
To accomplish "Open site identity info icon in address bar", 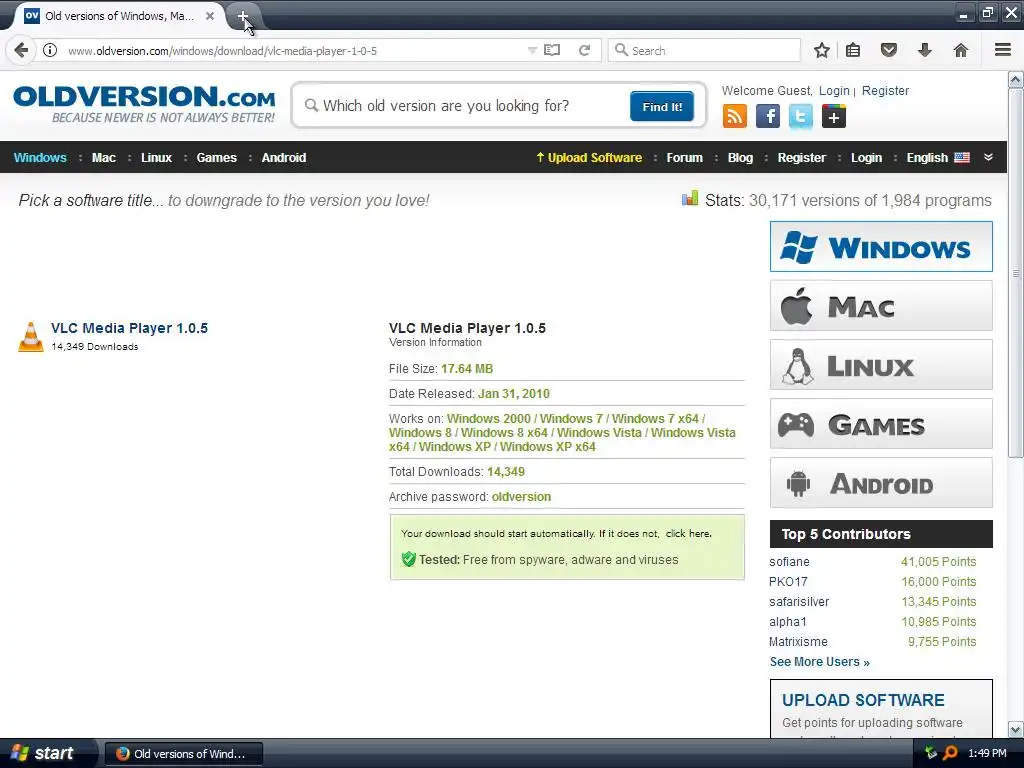I will pos(50,50).
